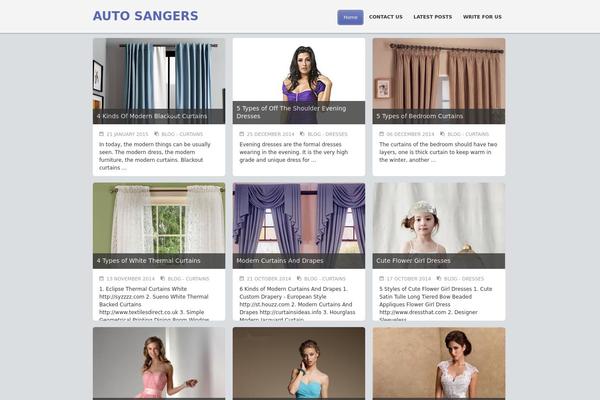Click the '21 October 2014' date text
This screenshot has width=600, height=400.
point(269,279)
